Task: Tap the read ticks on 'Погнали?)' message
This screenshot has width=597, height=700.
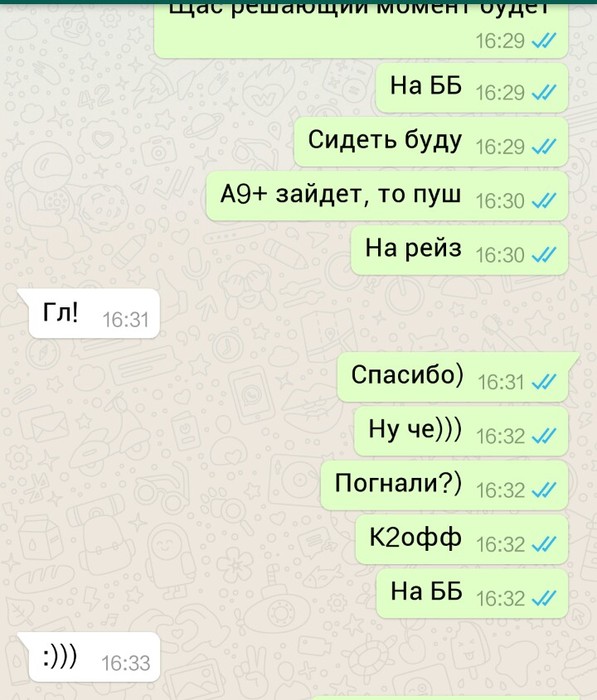Action: tap(544, 490)
